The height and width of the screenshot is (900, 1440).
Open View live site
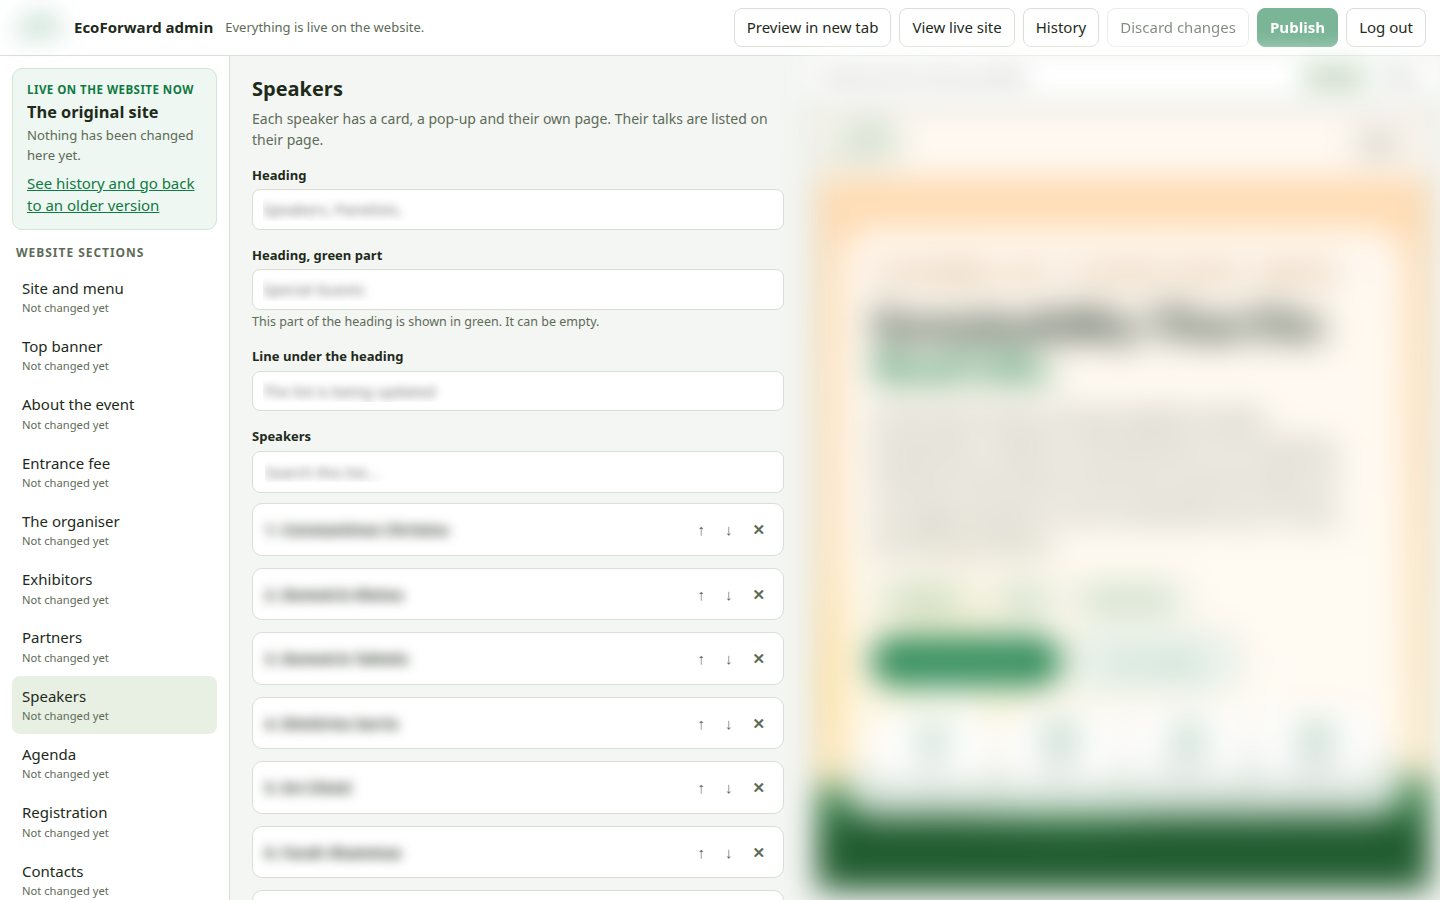pyautogui.click(x=957, y=28)
